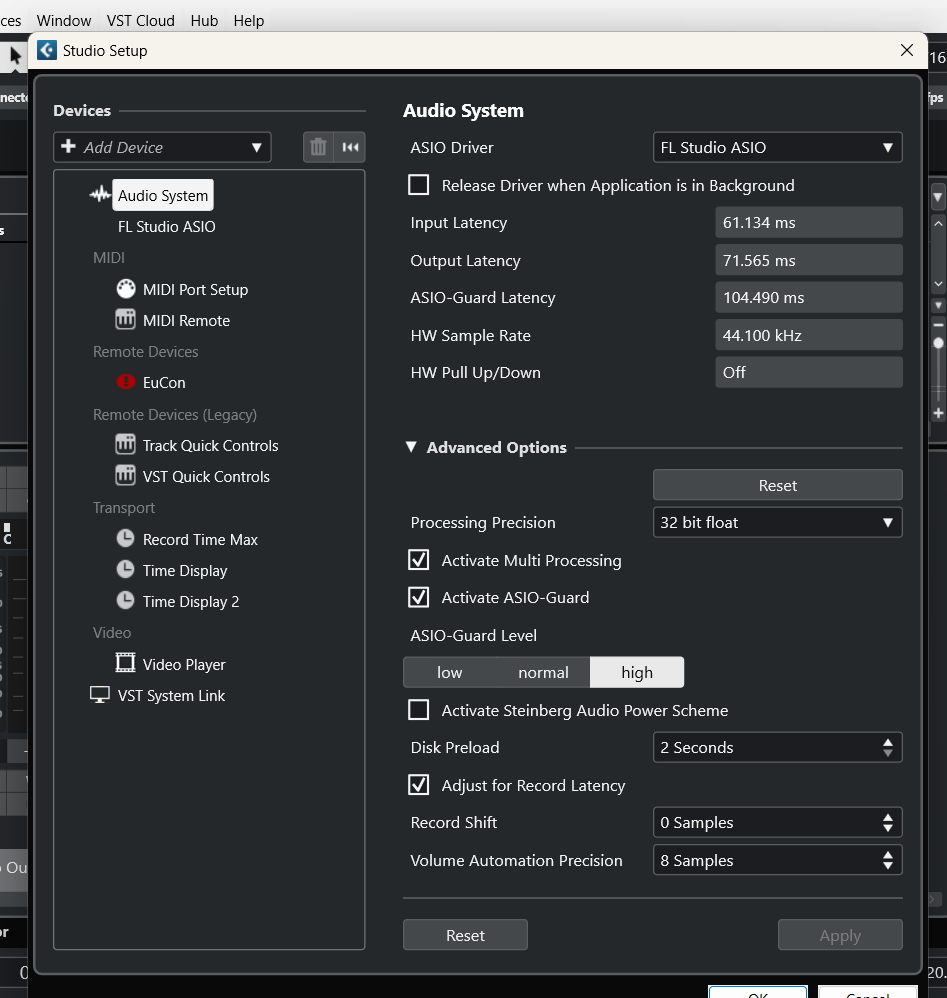Click Reset button under Advanced Options

[x=777, y=485]
